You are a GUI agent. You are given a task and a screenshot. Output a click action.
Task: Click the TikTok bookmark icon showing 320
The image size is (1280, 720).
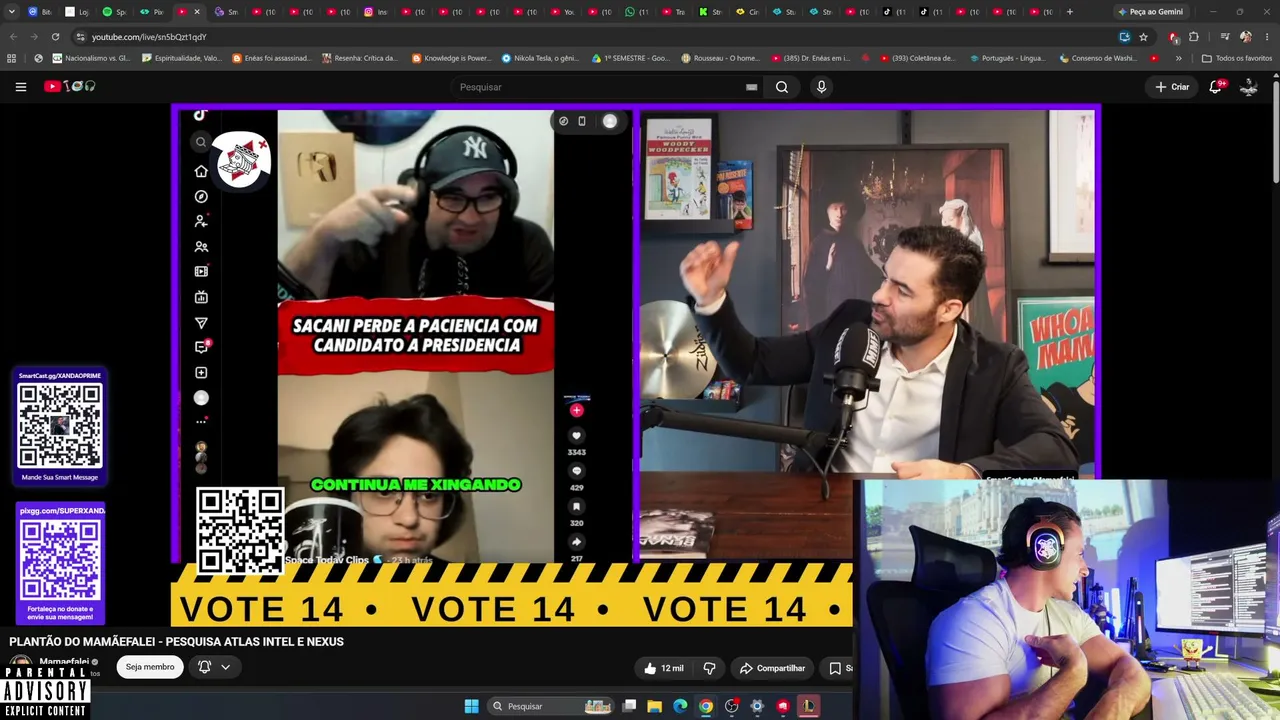pos(576,507)
